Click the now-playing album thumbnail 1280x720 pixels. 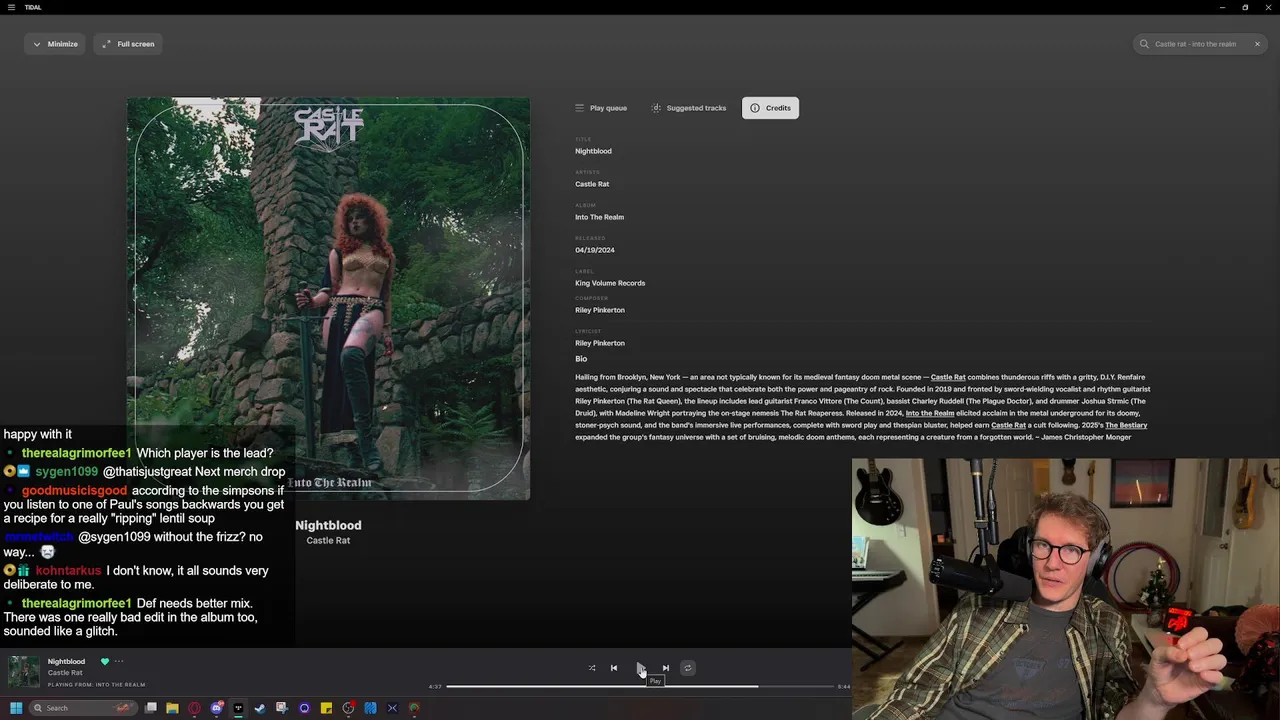click(24, 672)
